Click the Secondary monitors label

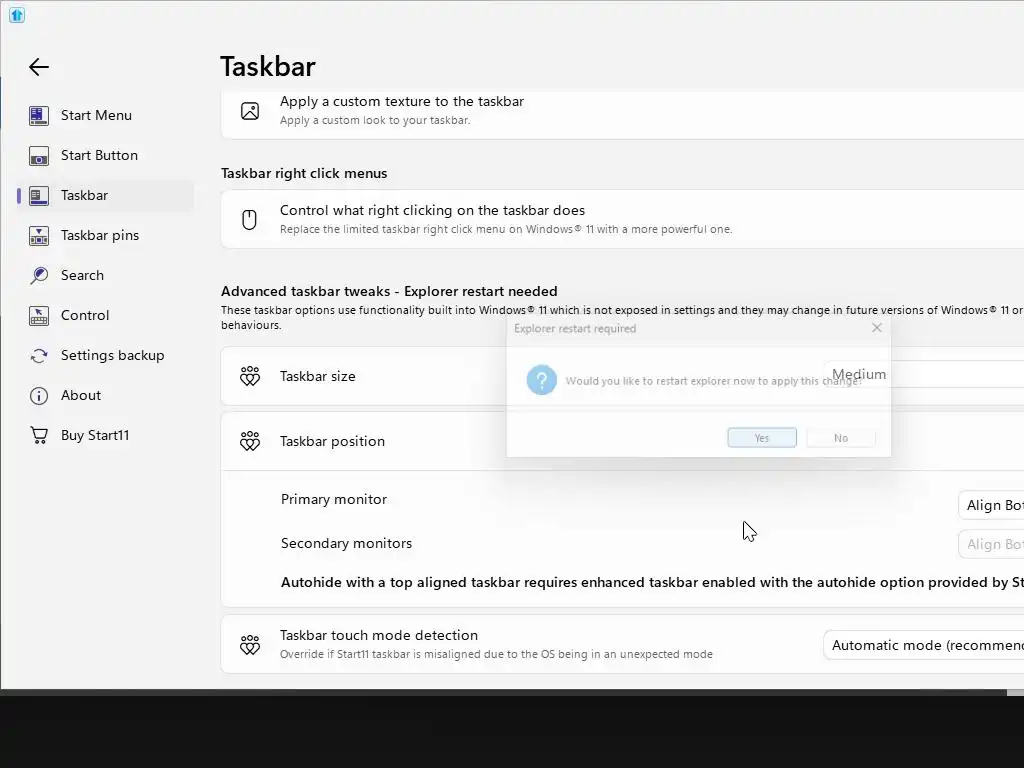(346, 543)
